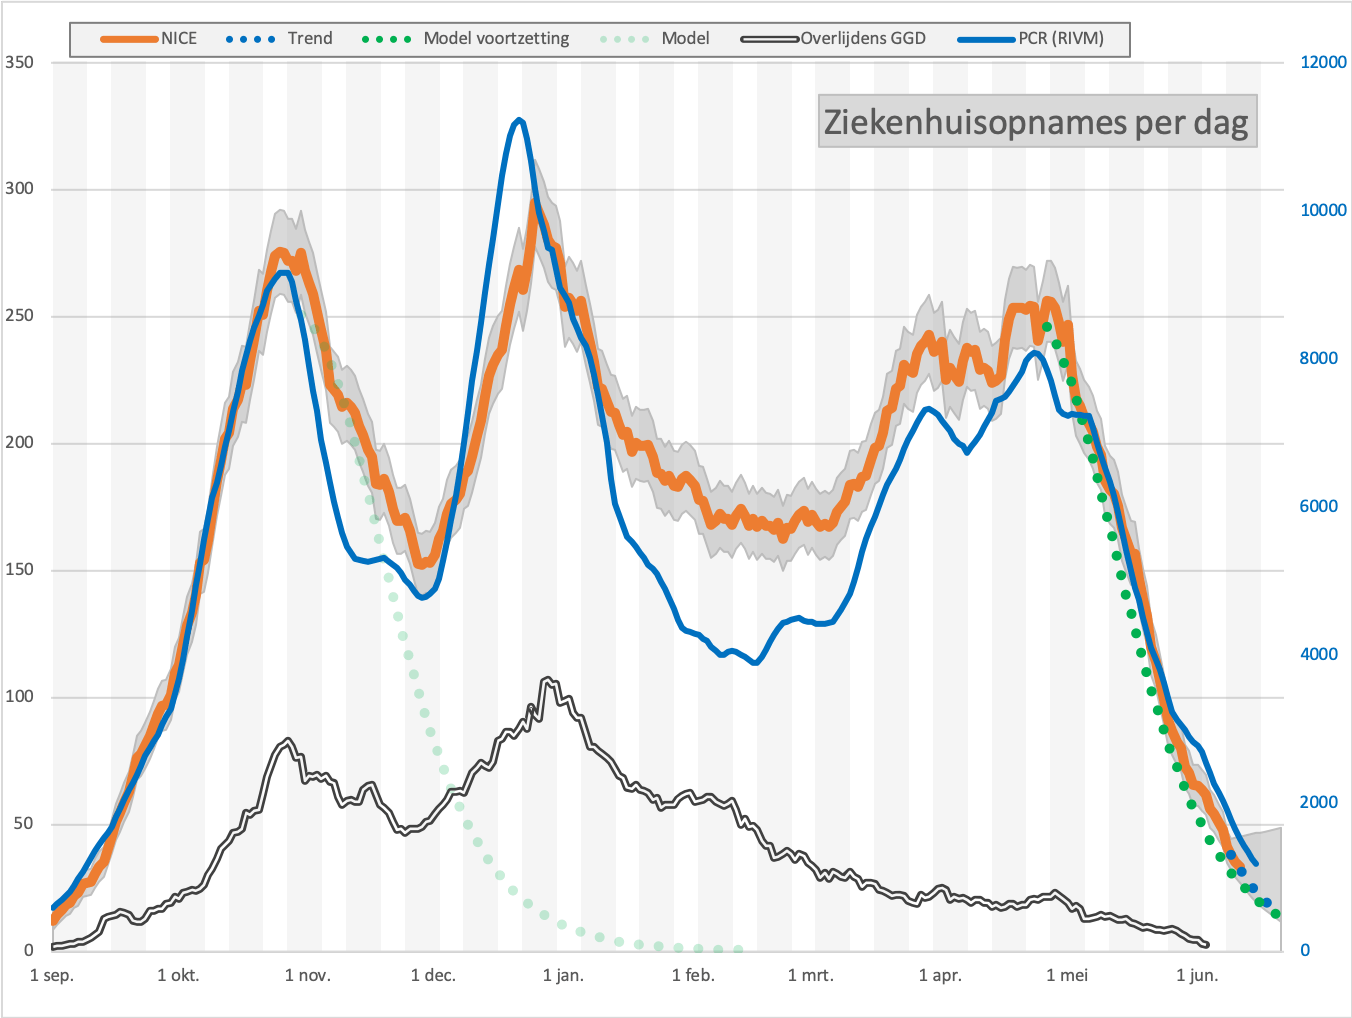1352x1018 pixels.
Task: Click the 1 mei x-axis label
Action: [1067, 975]
